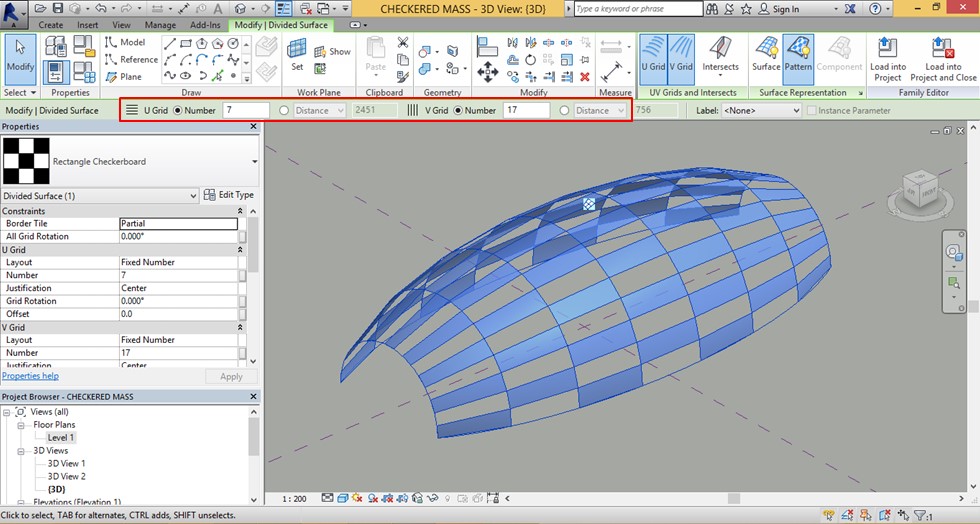Screen dimensions: 980x524
Task: Select the Inscribed Polygon draw tool
Action: coord(201,43)
